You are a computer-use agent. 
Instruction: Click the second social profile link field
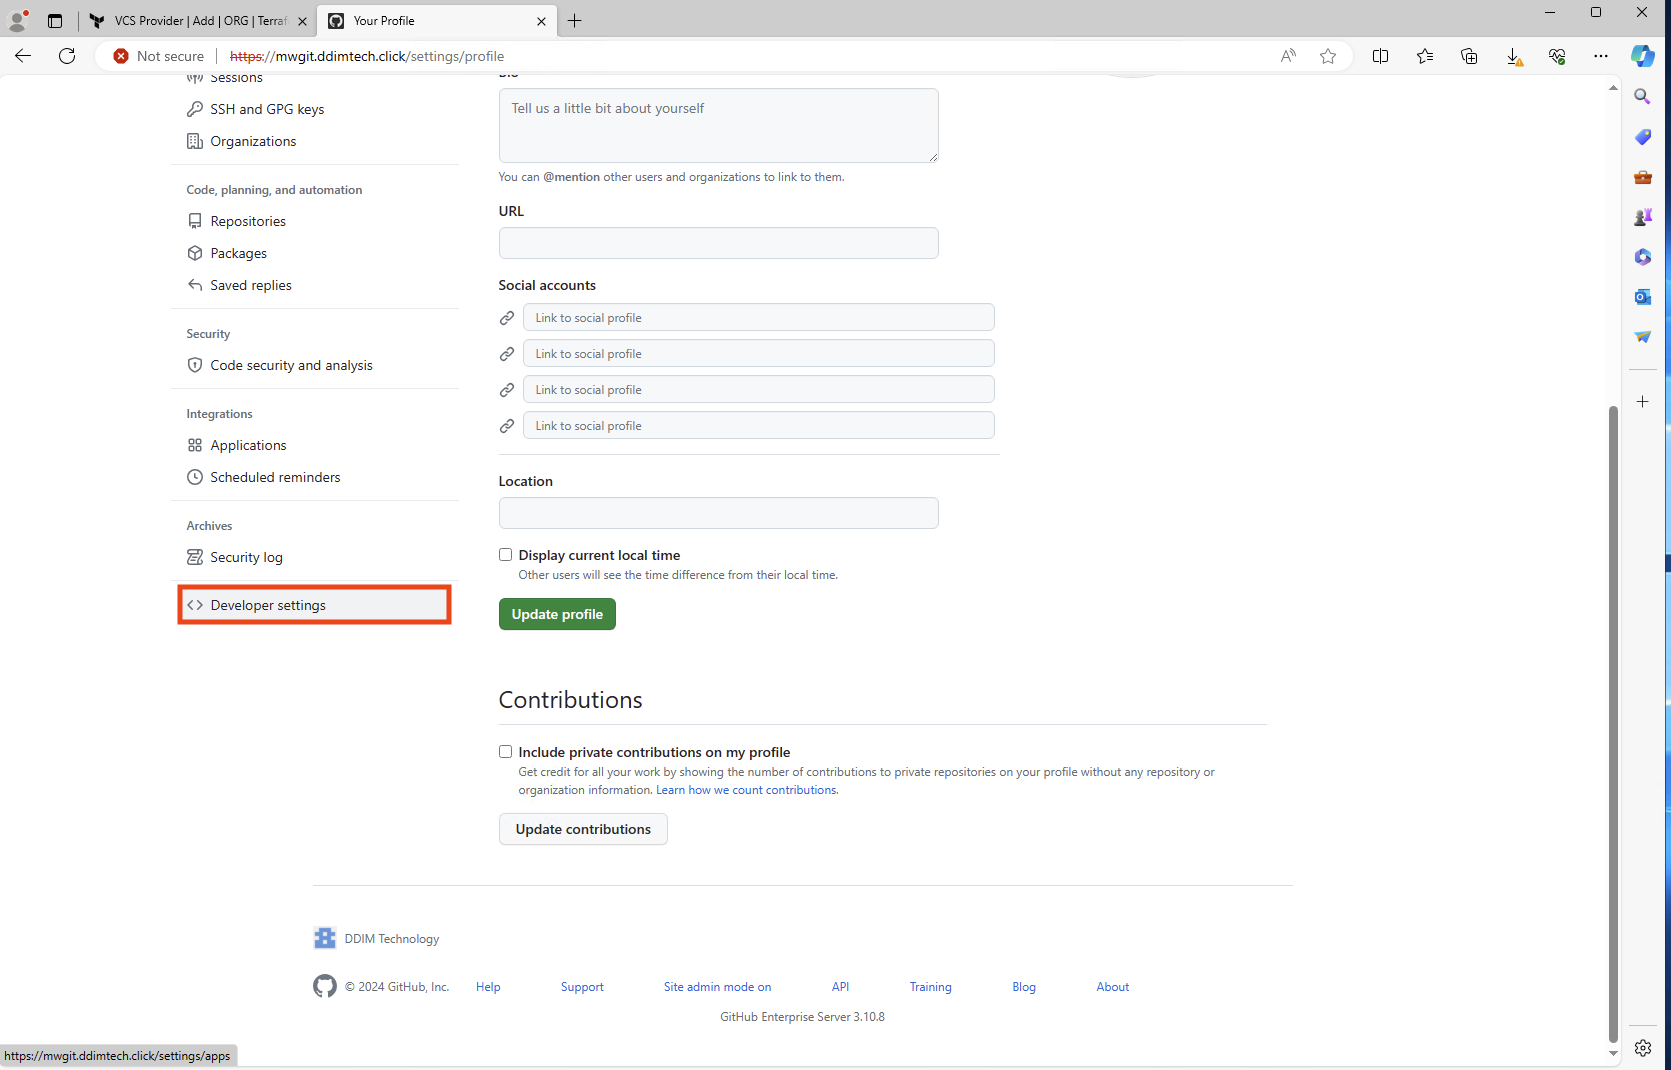point(758,353)
